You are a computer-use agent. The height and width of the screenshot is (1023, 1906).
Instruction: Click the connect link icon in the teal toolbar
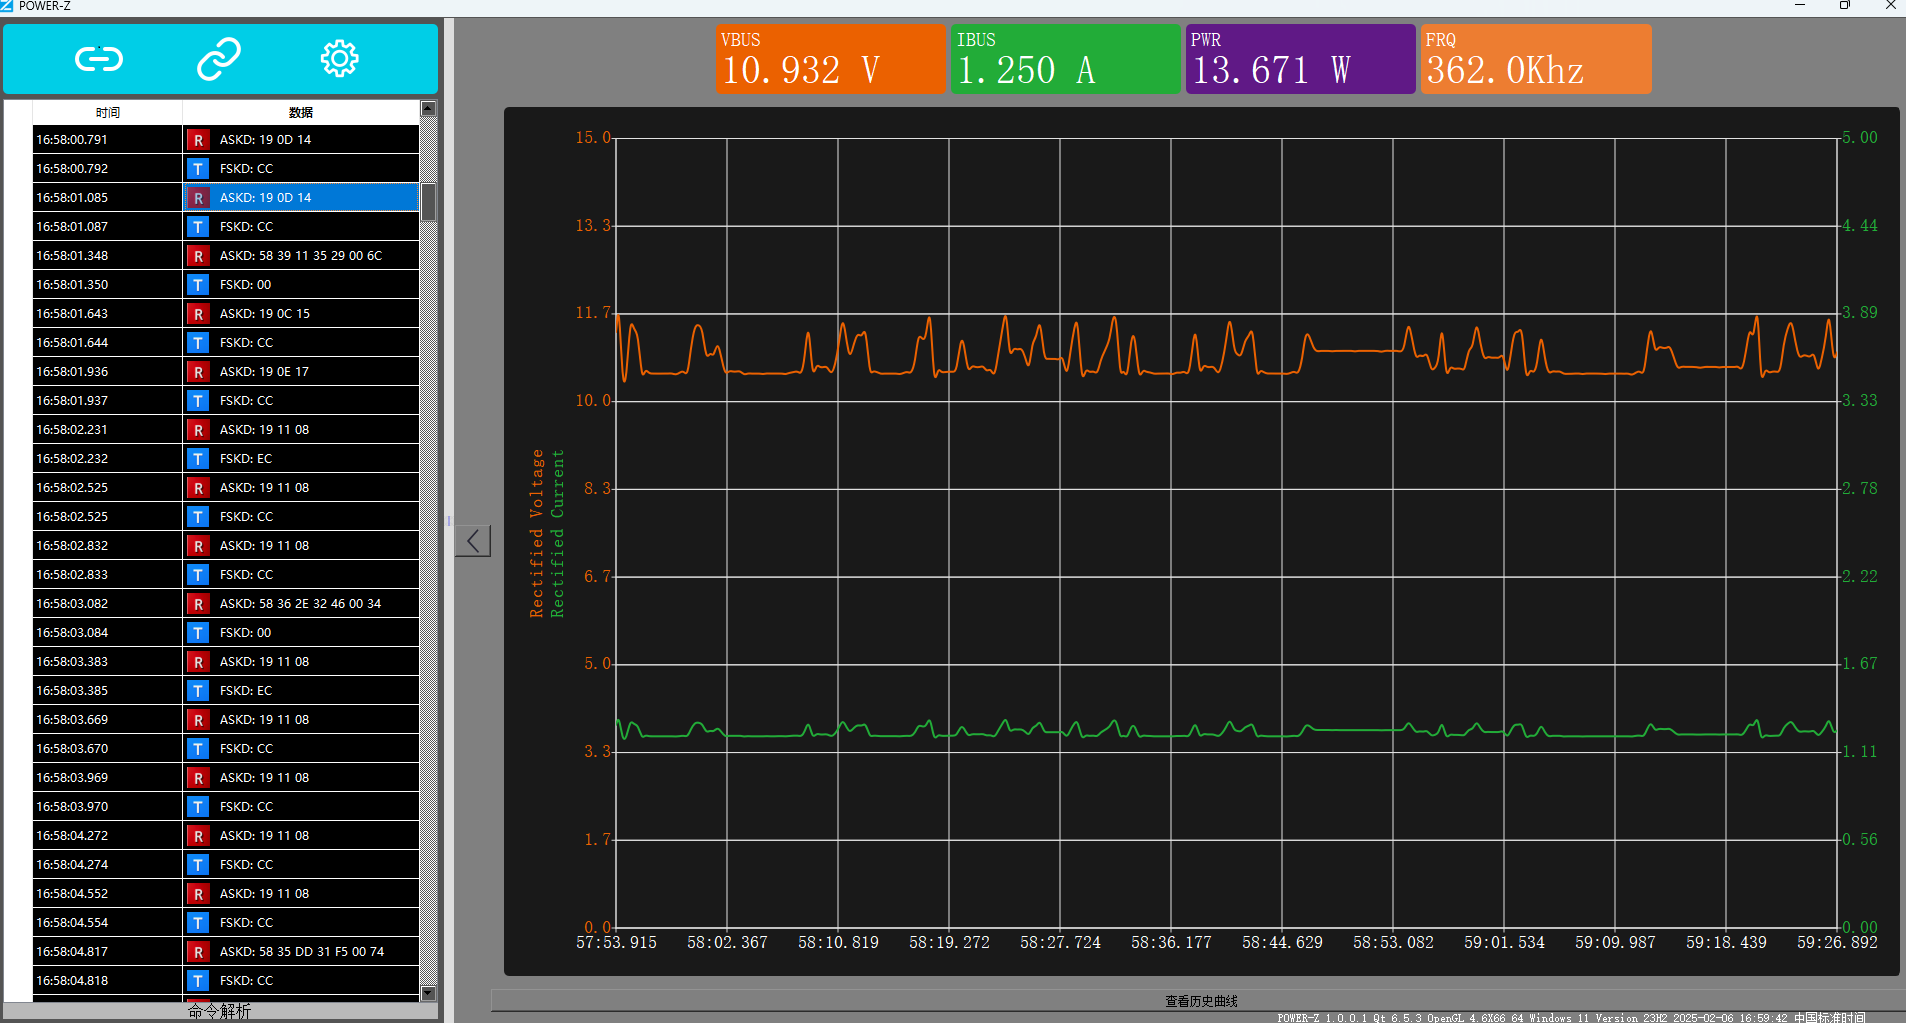click(x=99, y=59)
